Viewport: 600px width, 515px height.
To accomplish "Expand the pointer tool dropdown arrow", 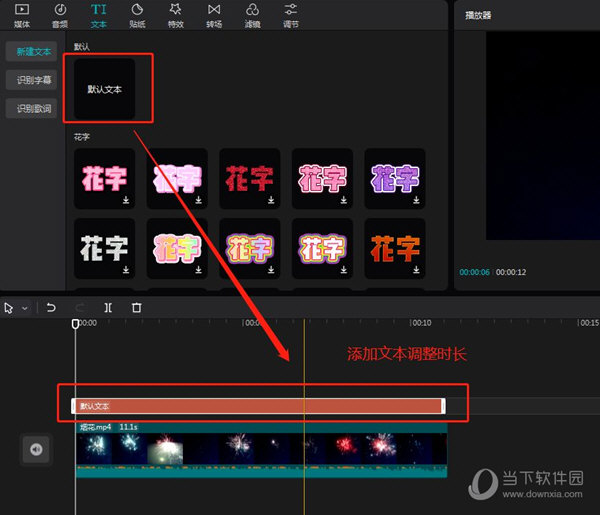I will tap(25, 308).
